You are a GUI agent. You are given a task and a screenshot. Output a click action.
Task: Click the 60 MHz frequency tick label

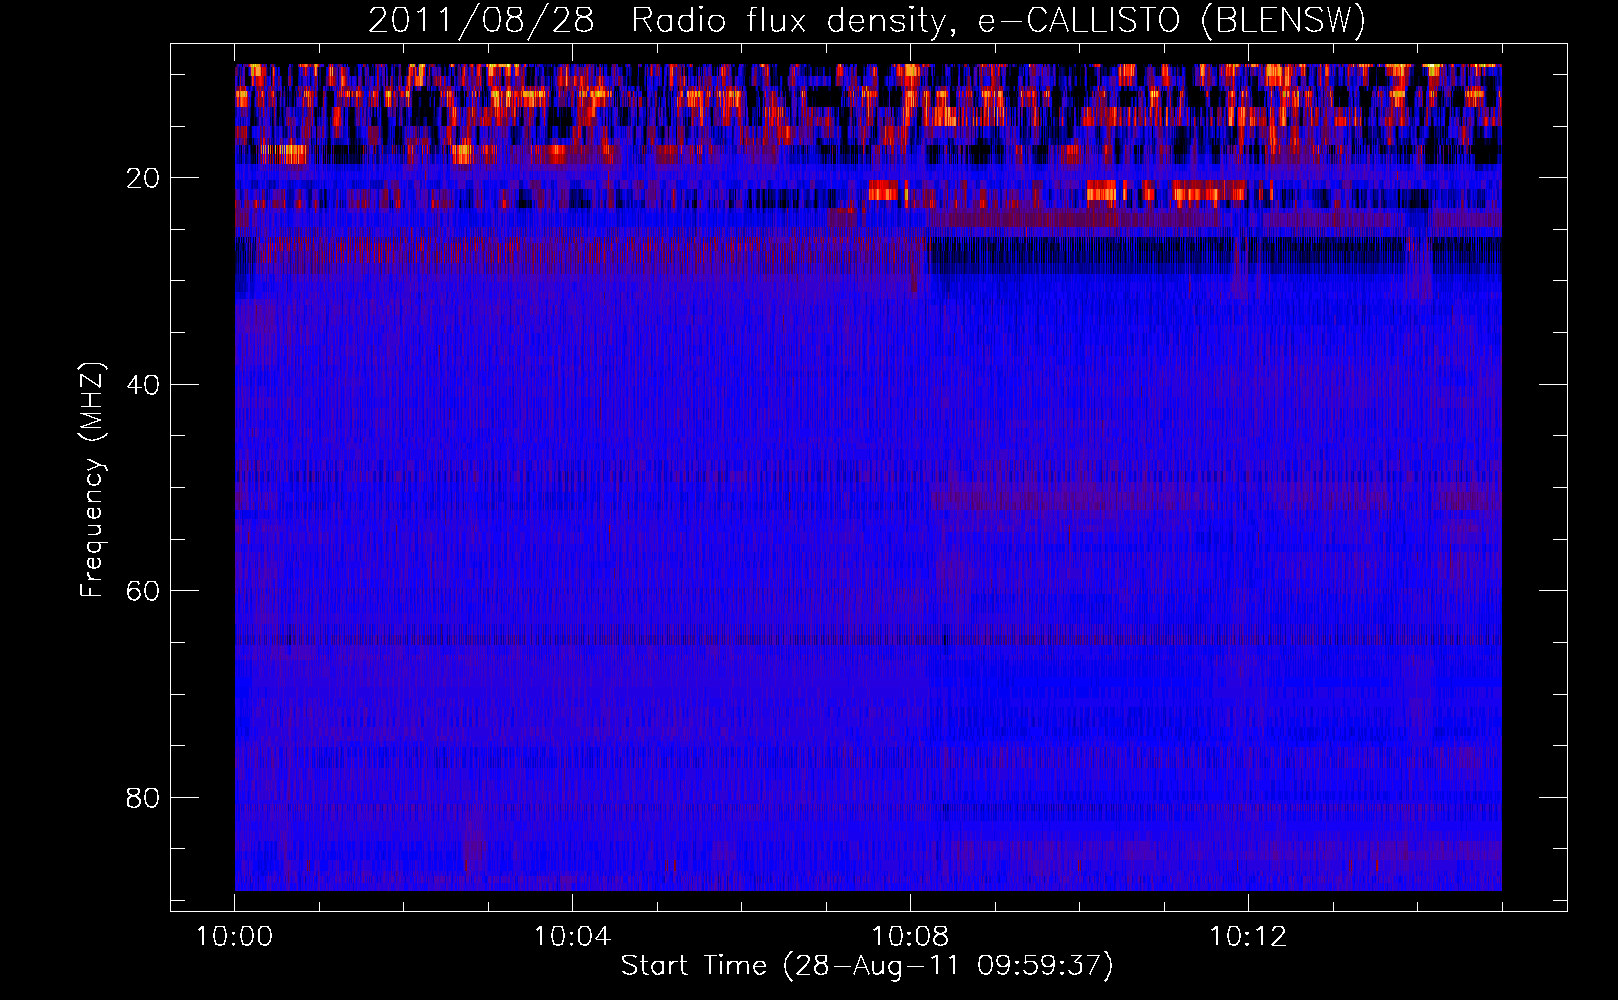pyautogui.click(x=144, y=591)
